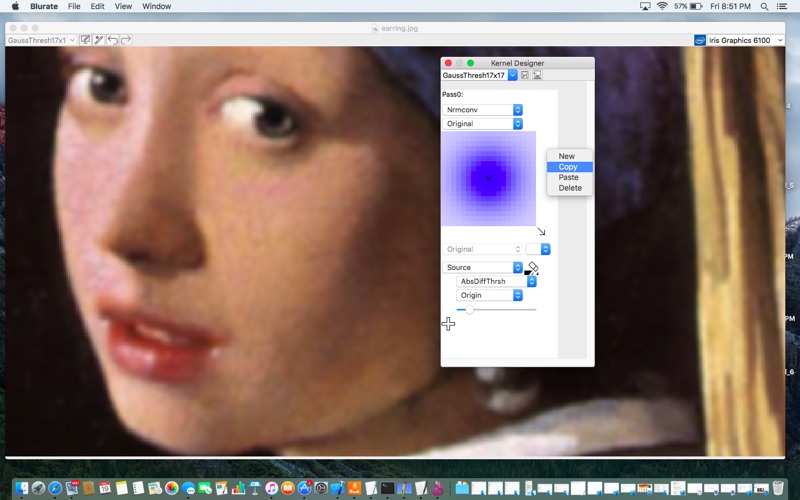Close the Kernel Designer window
Viewport: 800px width, 500px height.
point(448,63)
